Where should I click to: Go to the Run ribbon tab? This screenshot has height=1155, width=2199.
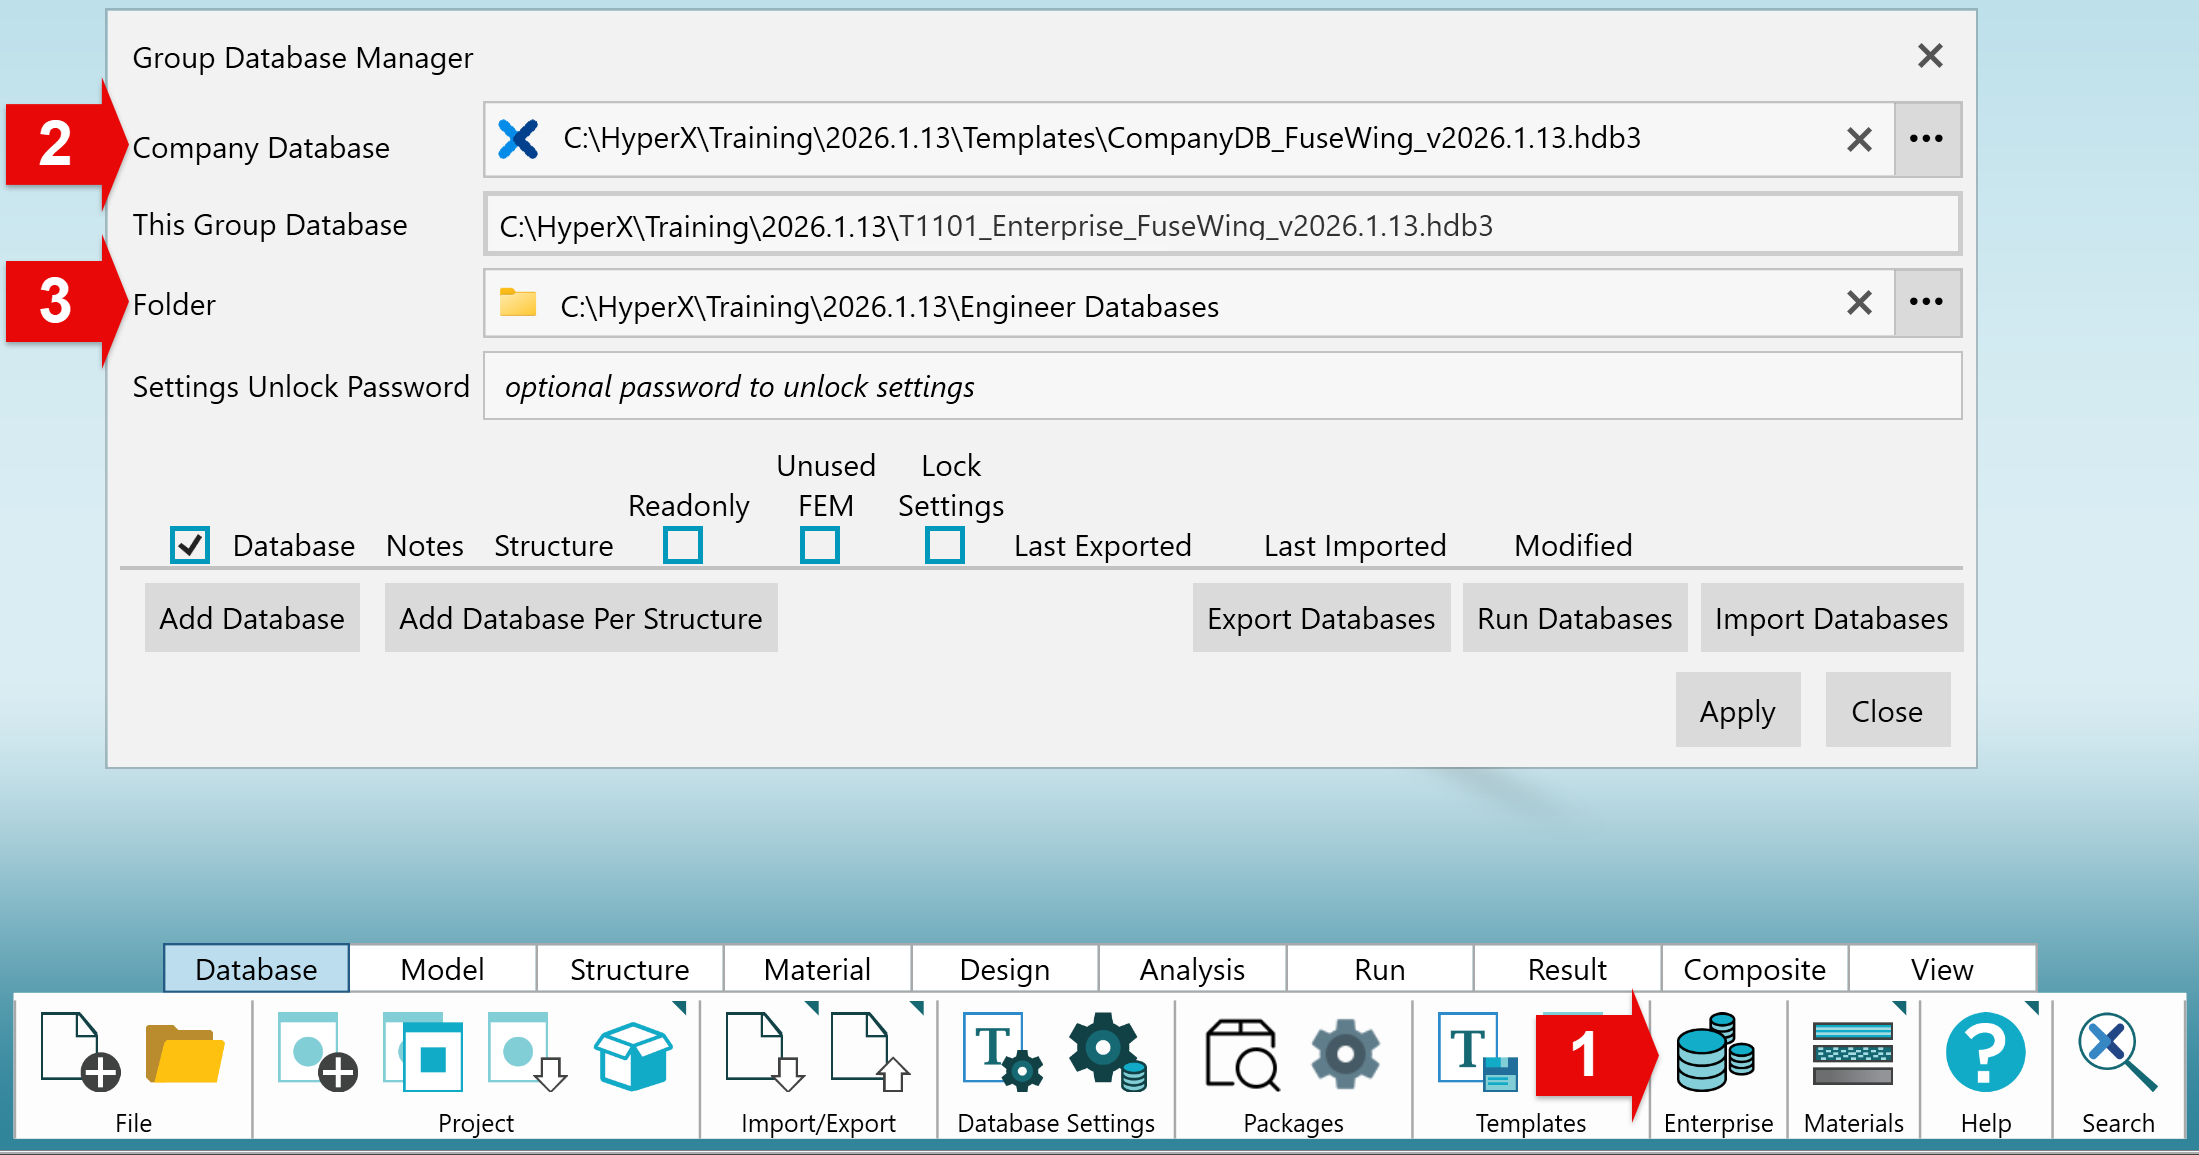click(1380, 969)
